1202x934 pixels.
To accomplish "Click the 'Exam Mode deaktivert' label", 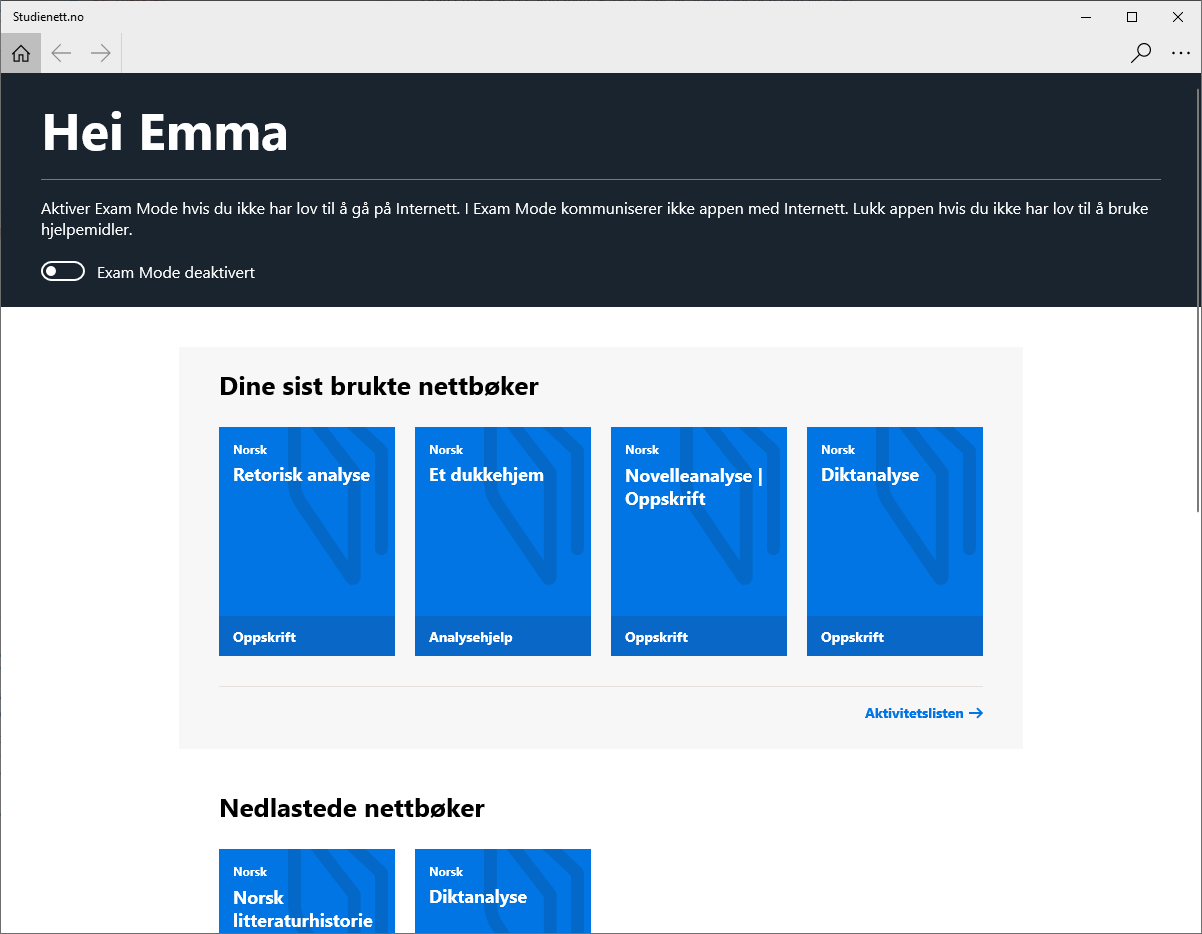I will pos(176,272).
